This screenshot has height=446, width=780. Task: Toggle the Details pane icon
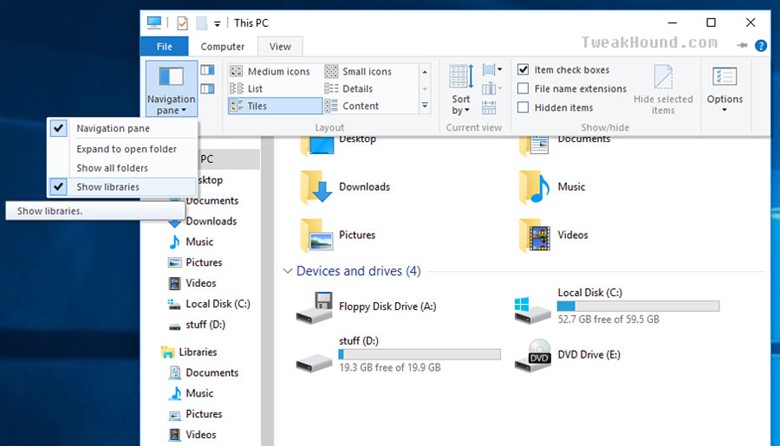click(x=207, y=89)
